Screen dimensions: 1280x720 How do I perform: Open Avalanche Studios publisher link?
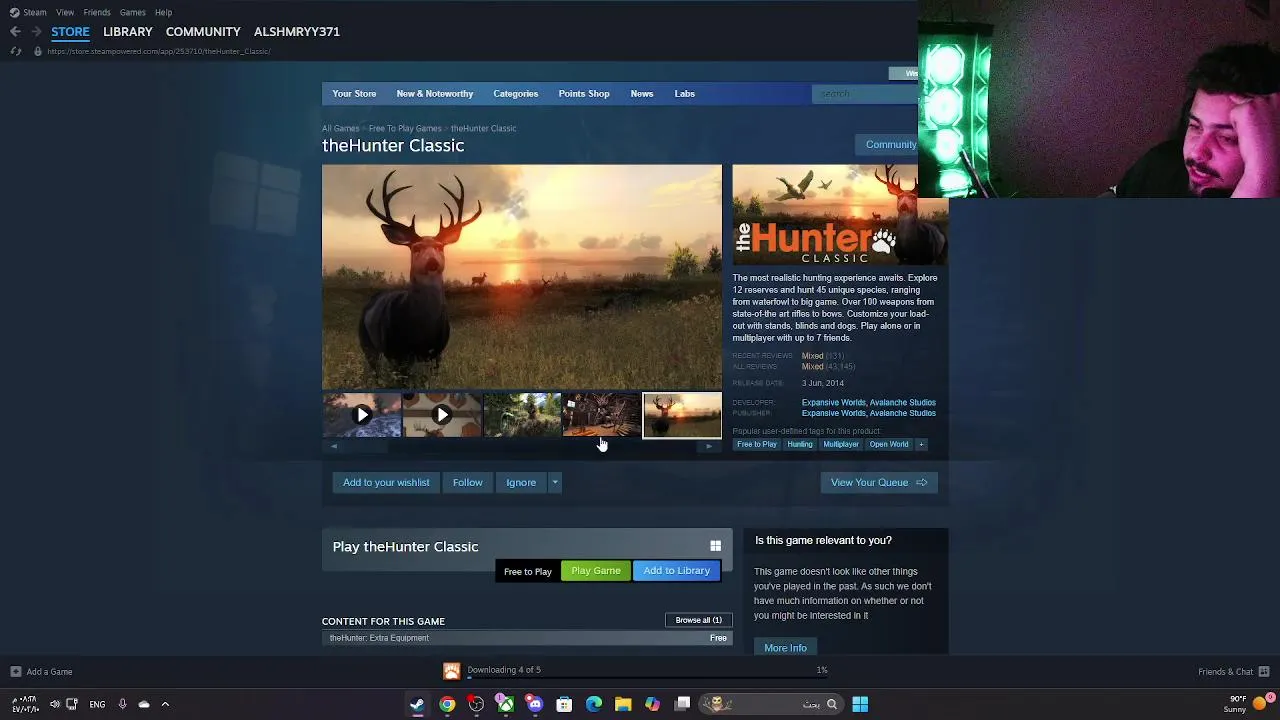(x=903, y=413)
